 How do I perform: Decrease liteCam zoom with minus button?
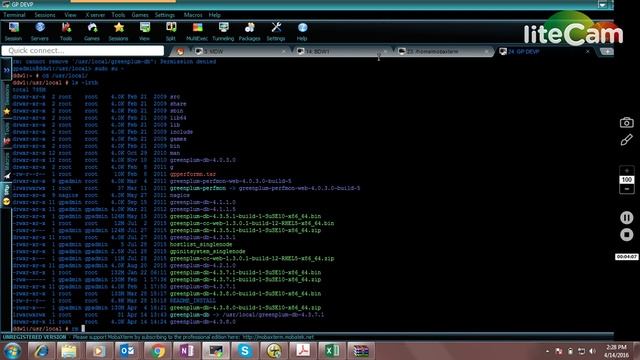[x=627, y=189]
